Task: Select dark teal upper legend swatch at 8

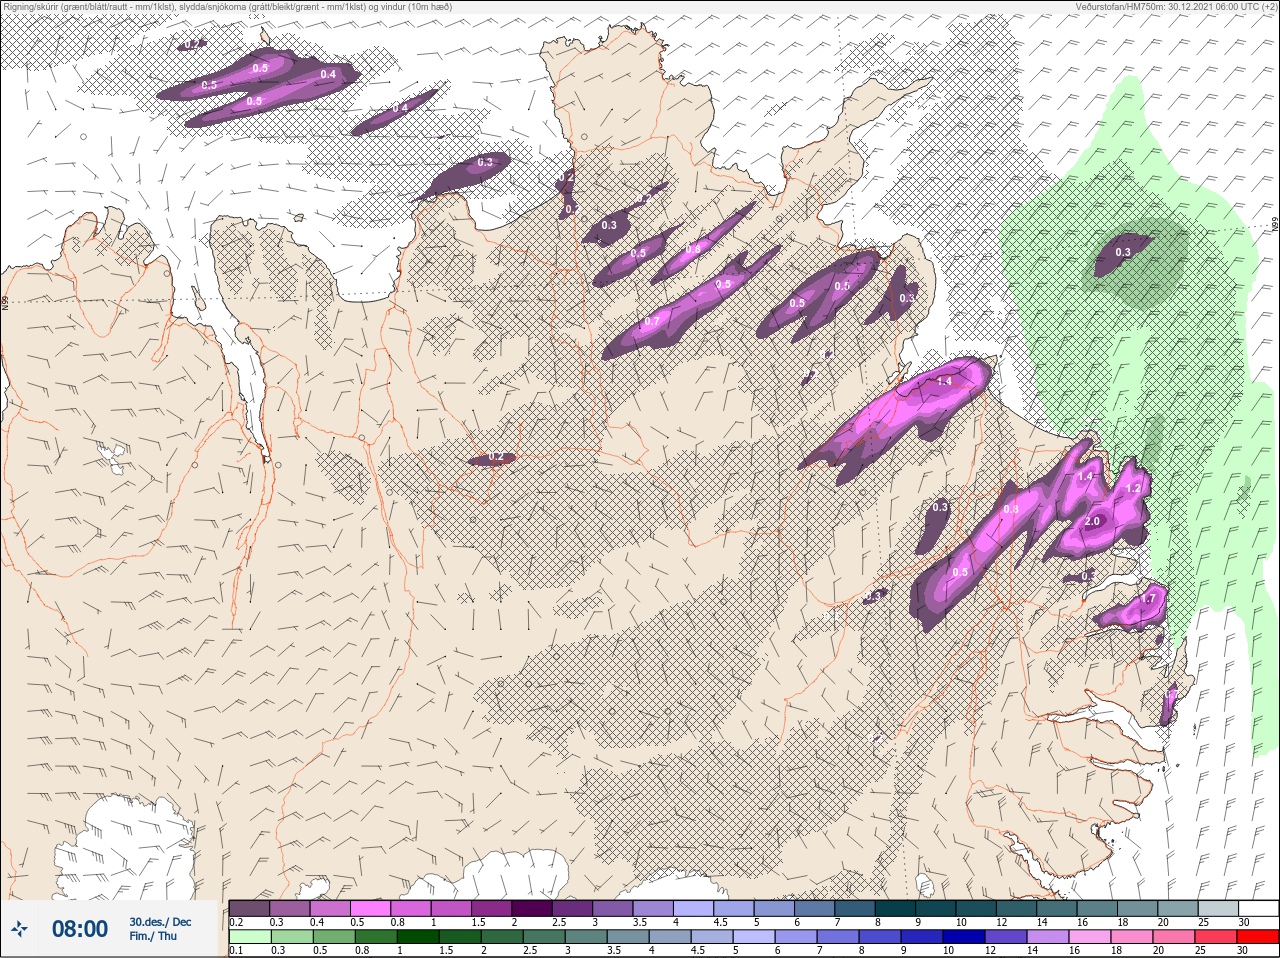Action: [x=895, y=908]
